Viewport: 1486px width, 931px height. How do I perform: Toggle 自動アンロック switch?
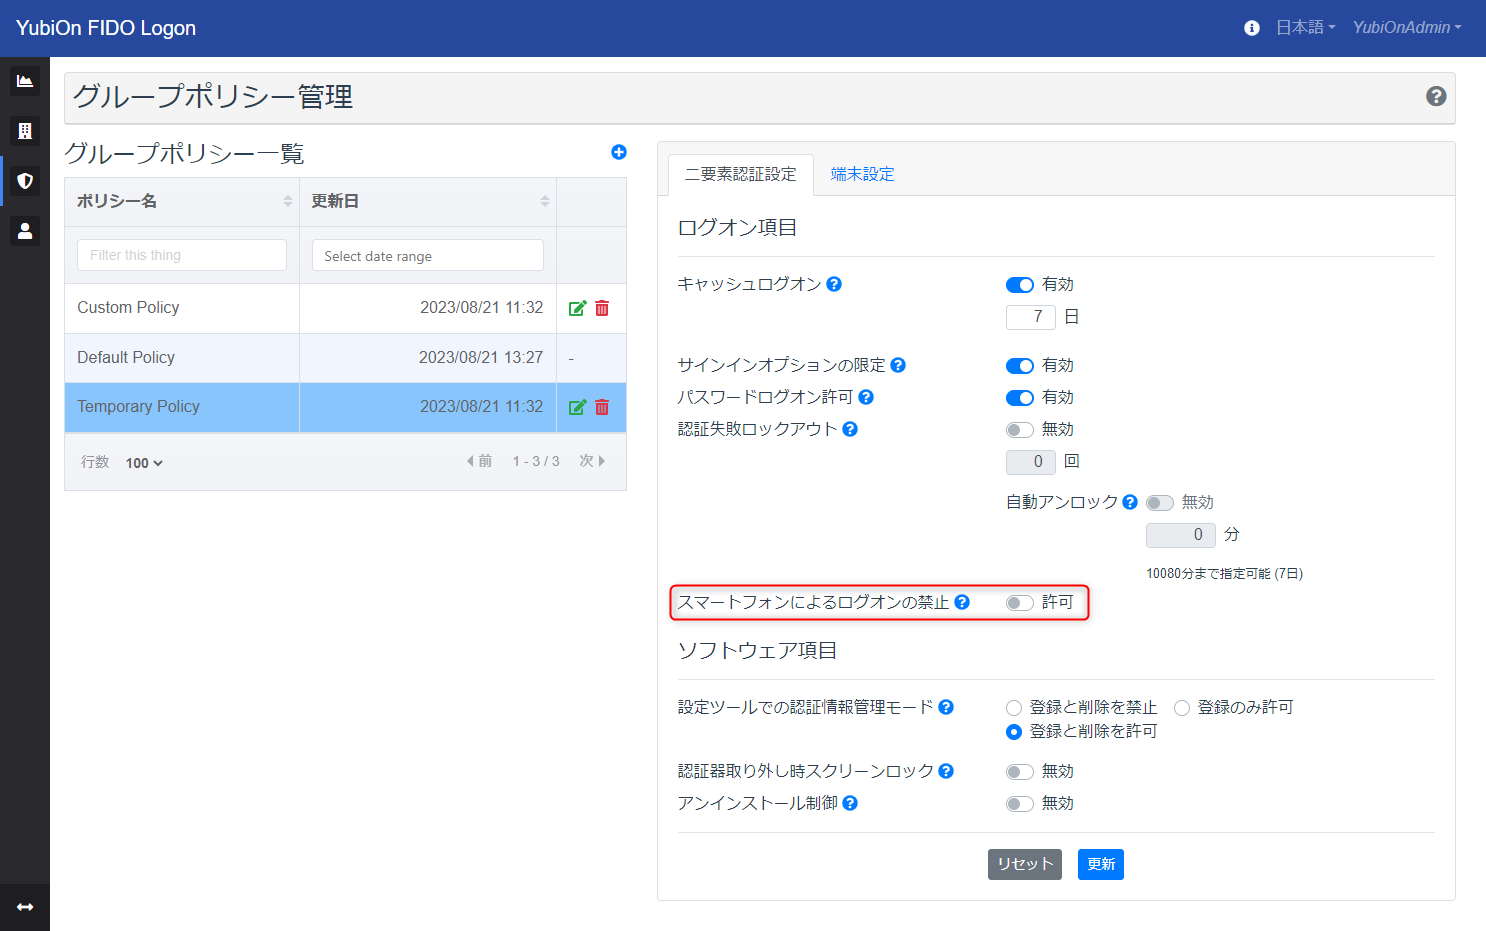(x=1160, y=503)
